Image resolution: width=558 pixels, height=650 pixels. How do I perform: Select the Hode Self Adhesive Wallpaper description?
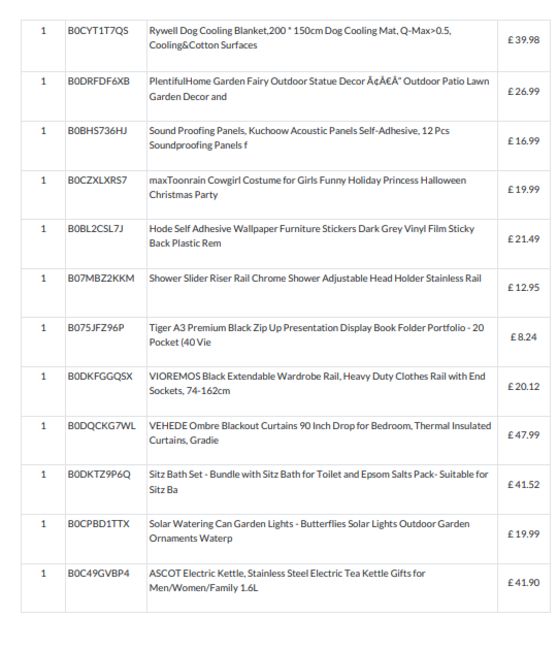coord(312,236)
